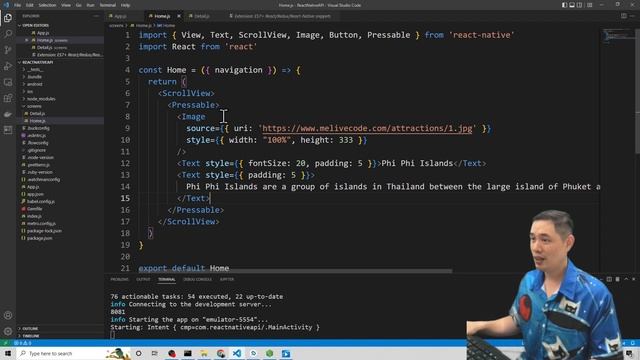
Task: Open the Help menu
Action: [x=125, y=5]
